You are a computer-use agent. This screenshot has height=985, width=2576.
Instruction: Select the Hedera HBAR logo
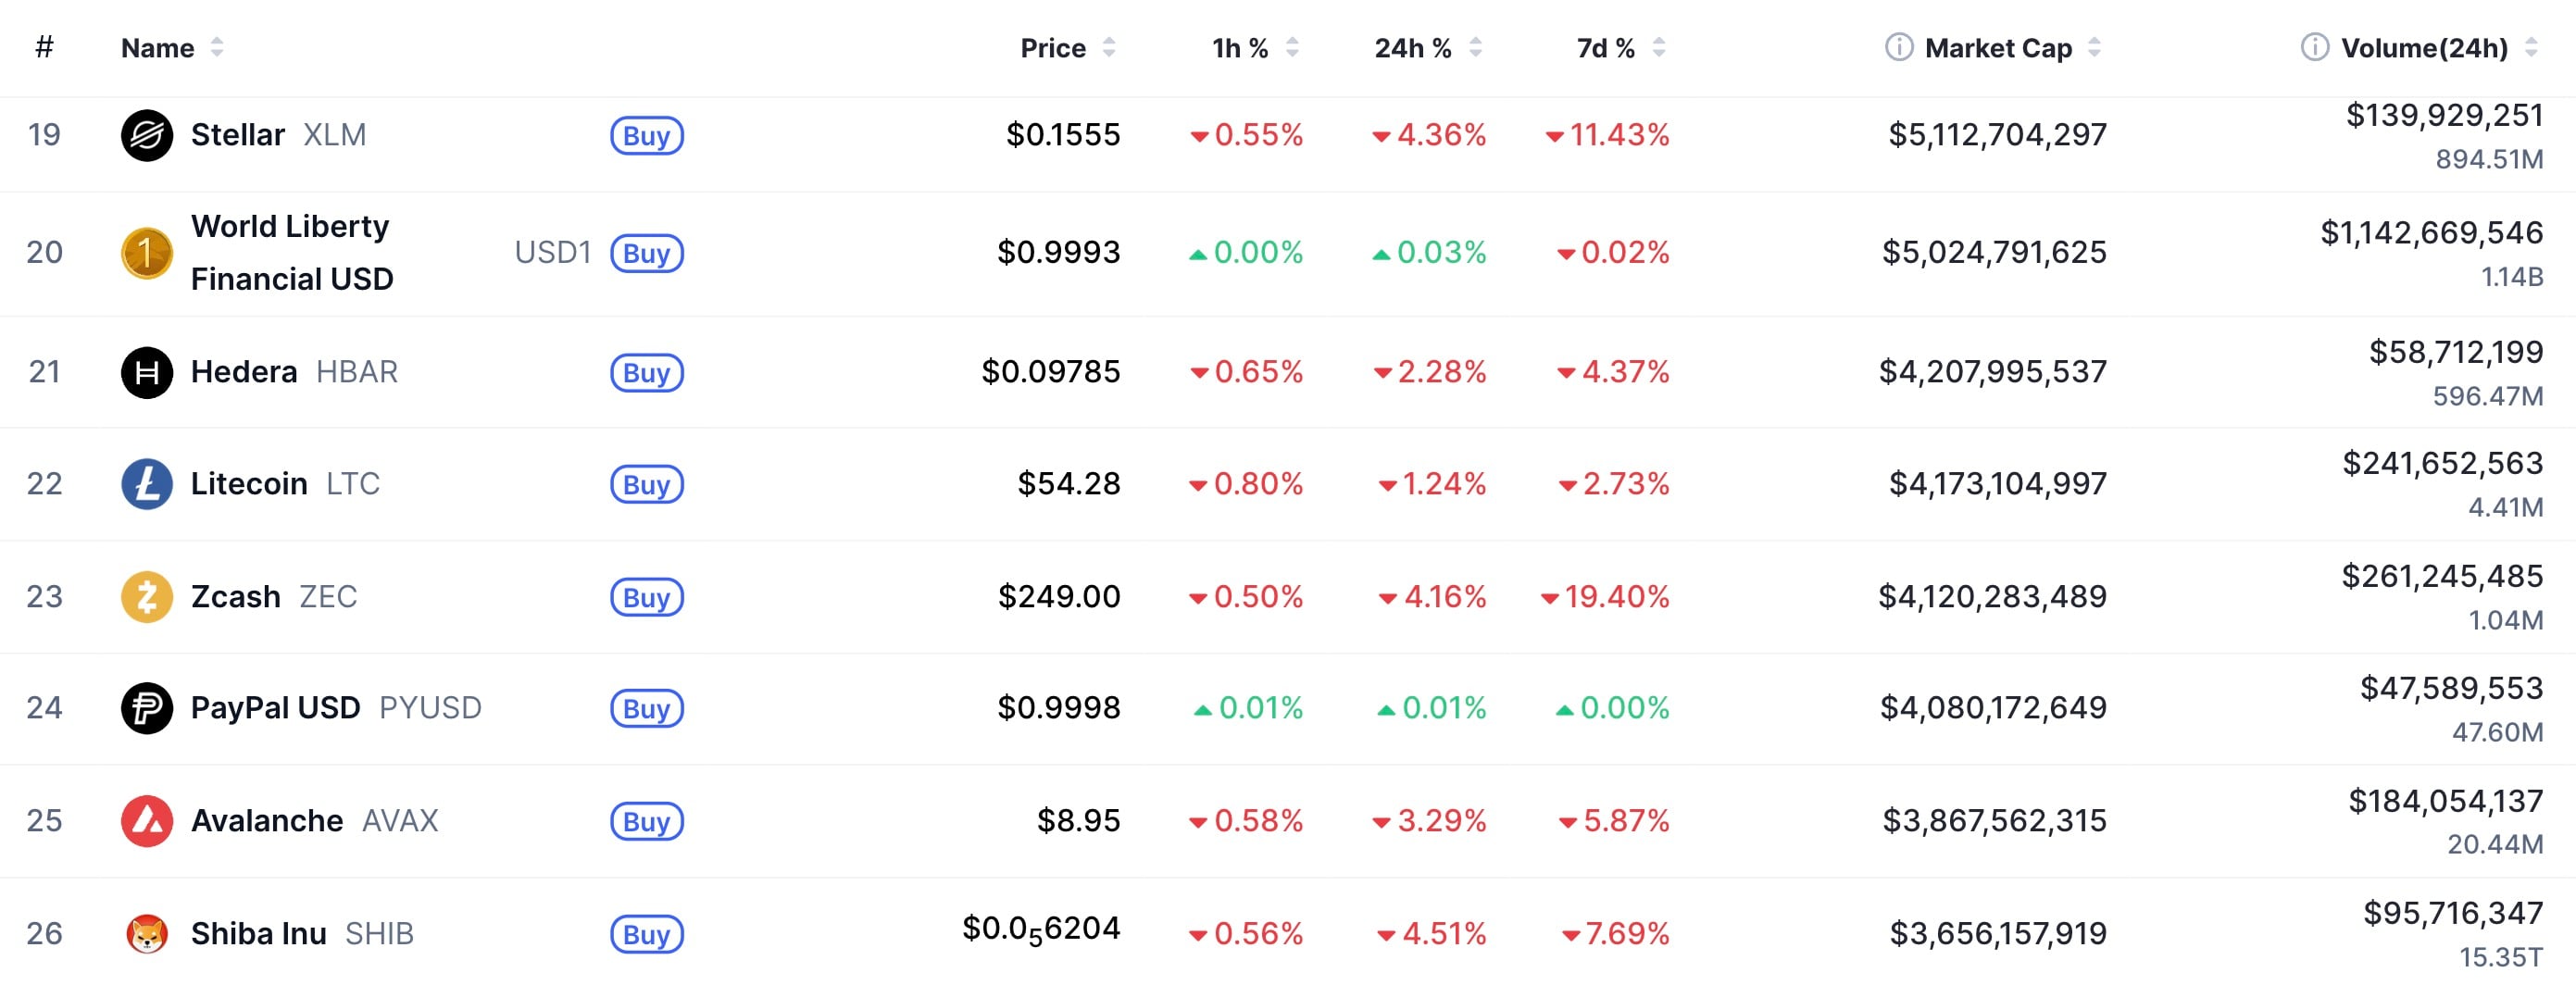(148, 371)
